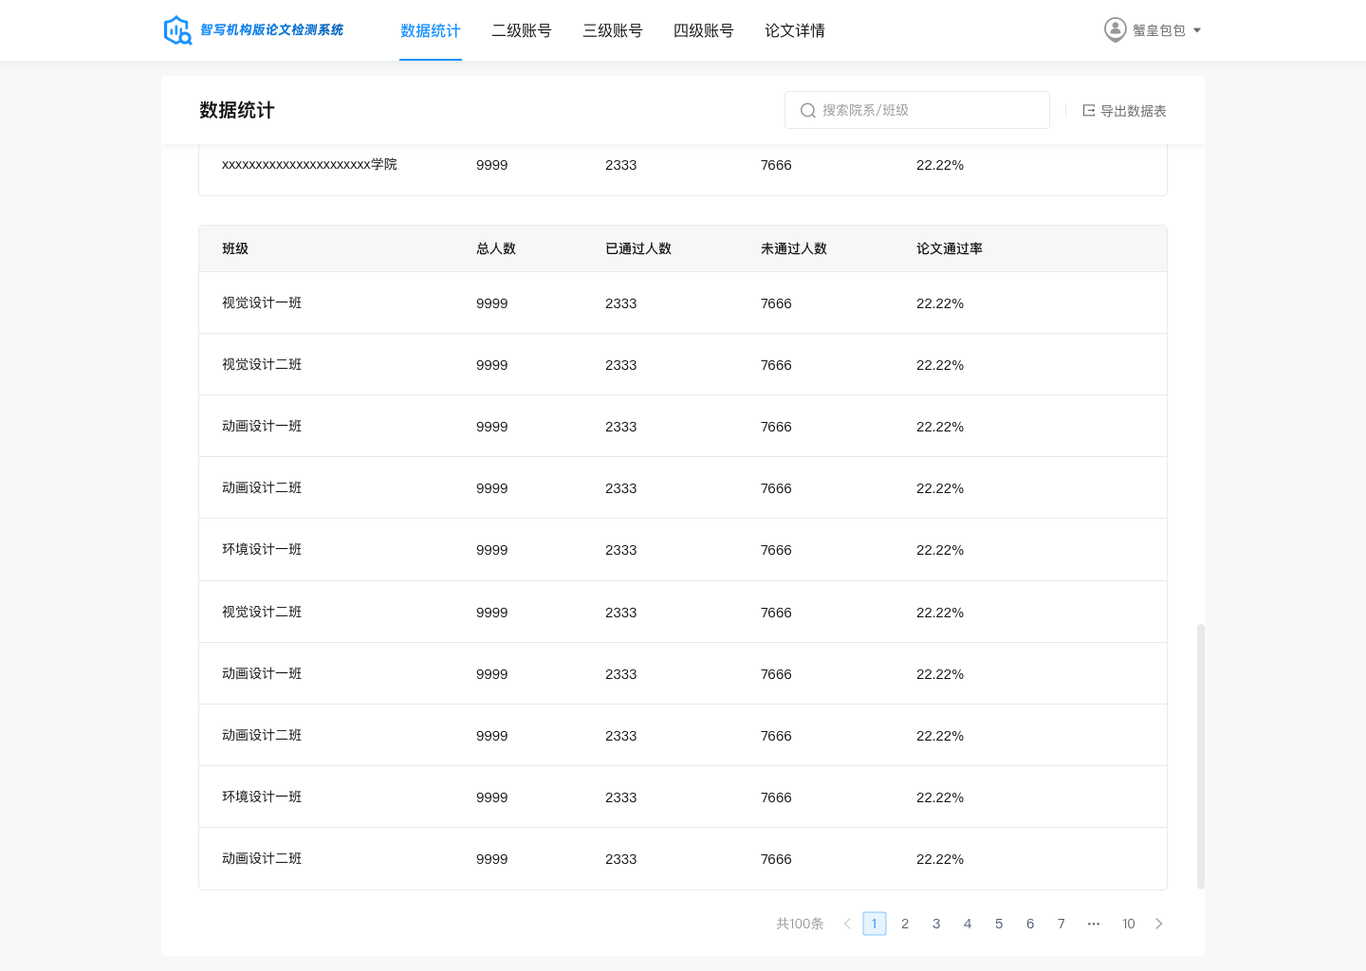1366x971 pixels.
Task: Click the search magnifier icon
Action: coord(808,110)
